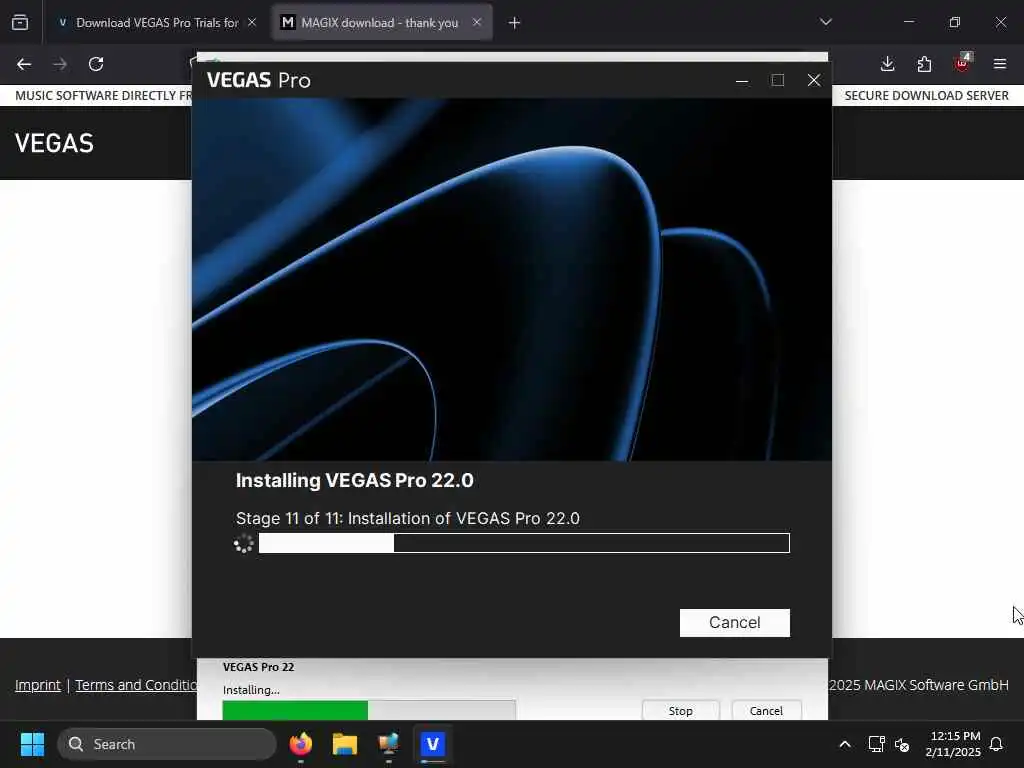This screenshot has height=768, width=1024.
Task: Click the SECURE DOWNLOAD SERVER banner text
Action: pyautogui.click(x=926, y=96)
